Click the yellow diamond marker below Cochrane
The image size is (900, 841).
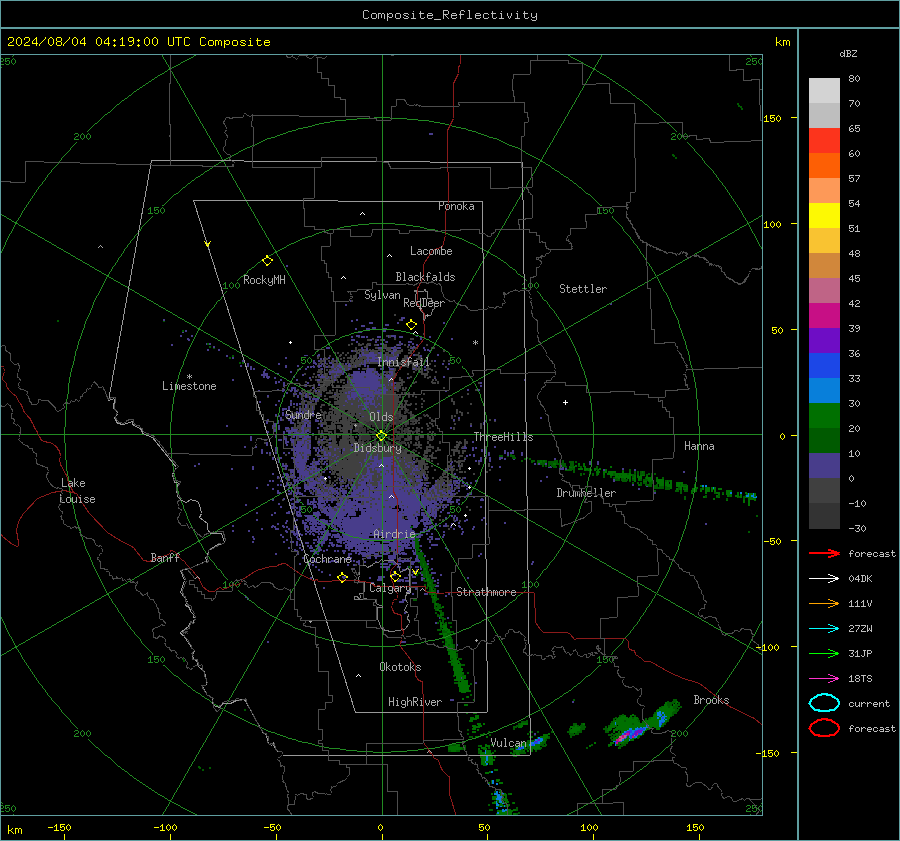(x=342, y=578)
